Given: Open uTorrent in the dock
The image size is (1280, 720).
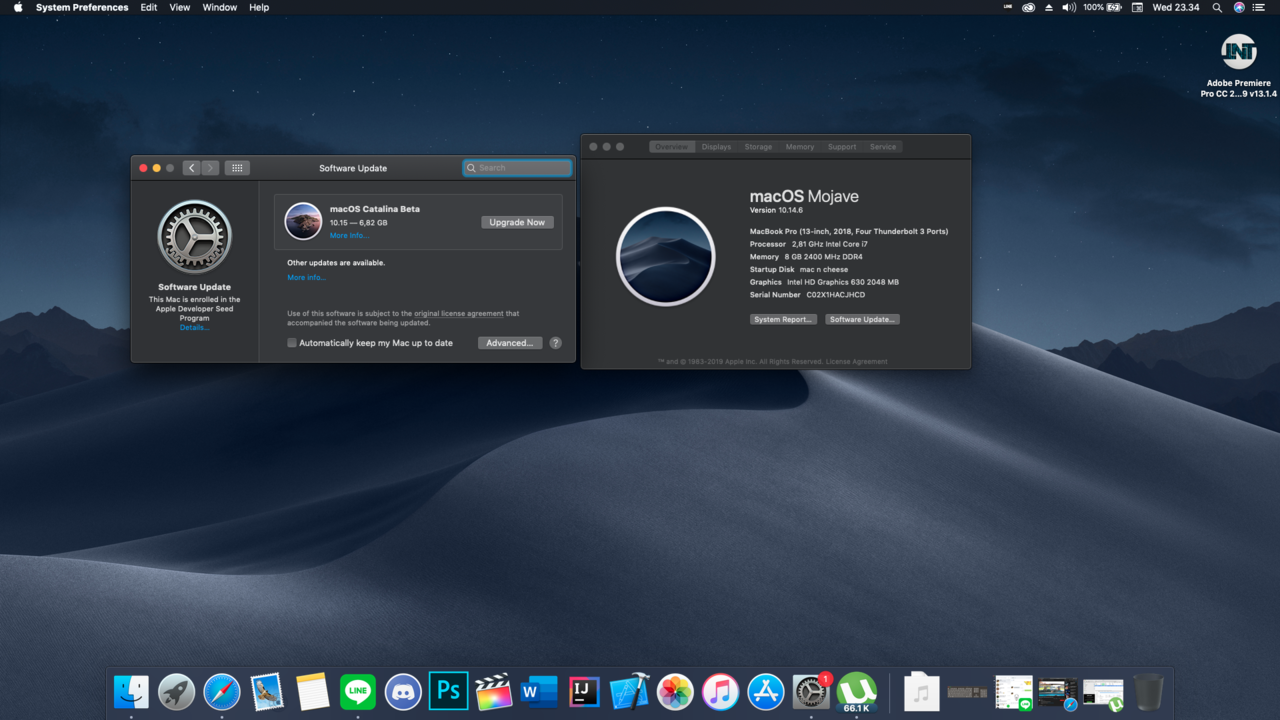Looking at the screenshot, I should [856, 691].
